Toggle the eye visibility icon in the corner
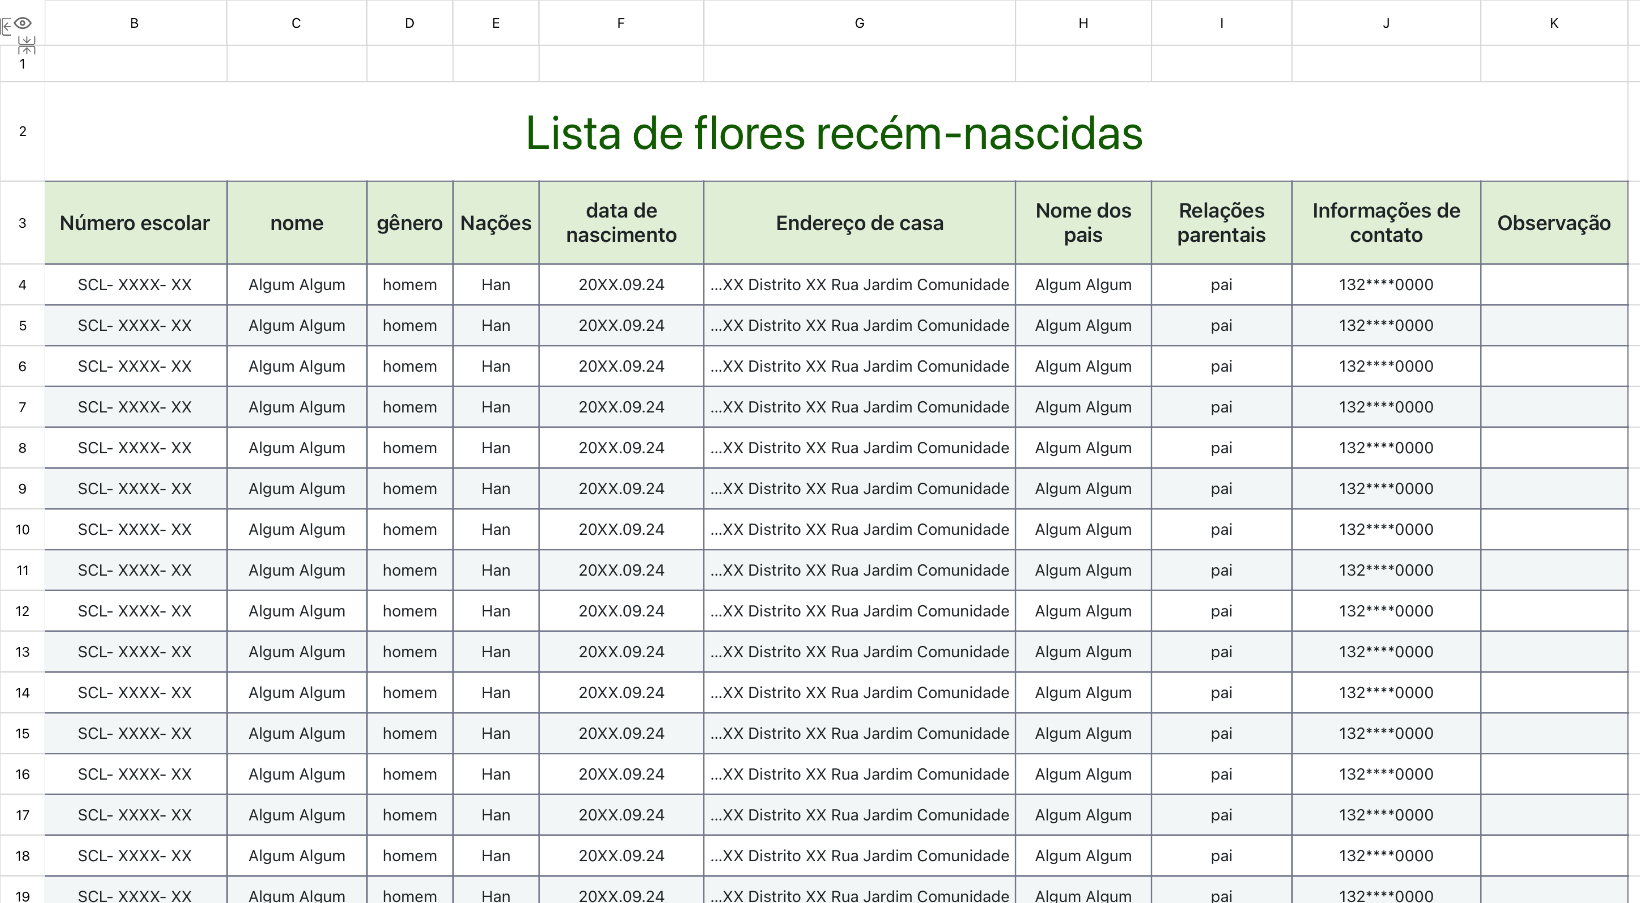 [23, 23]
